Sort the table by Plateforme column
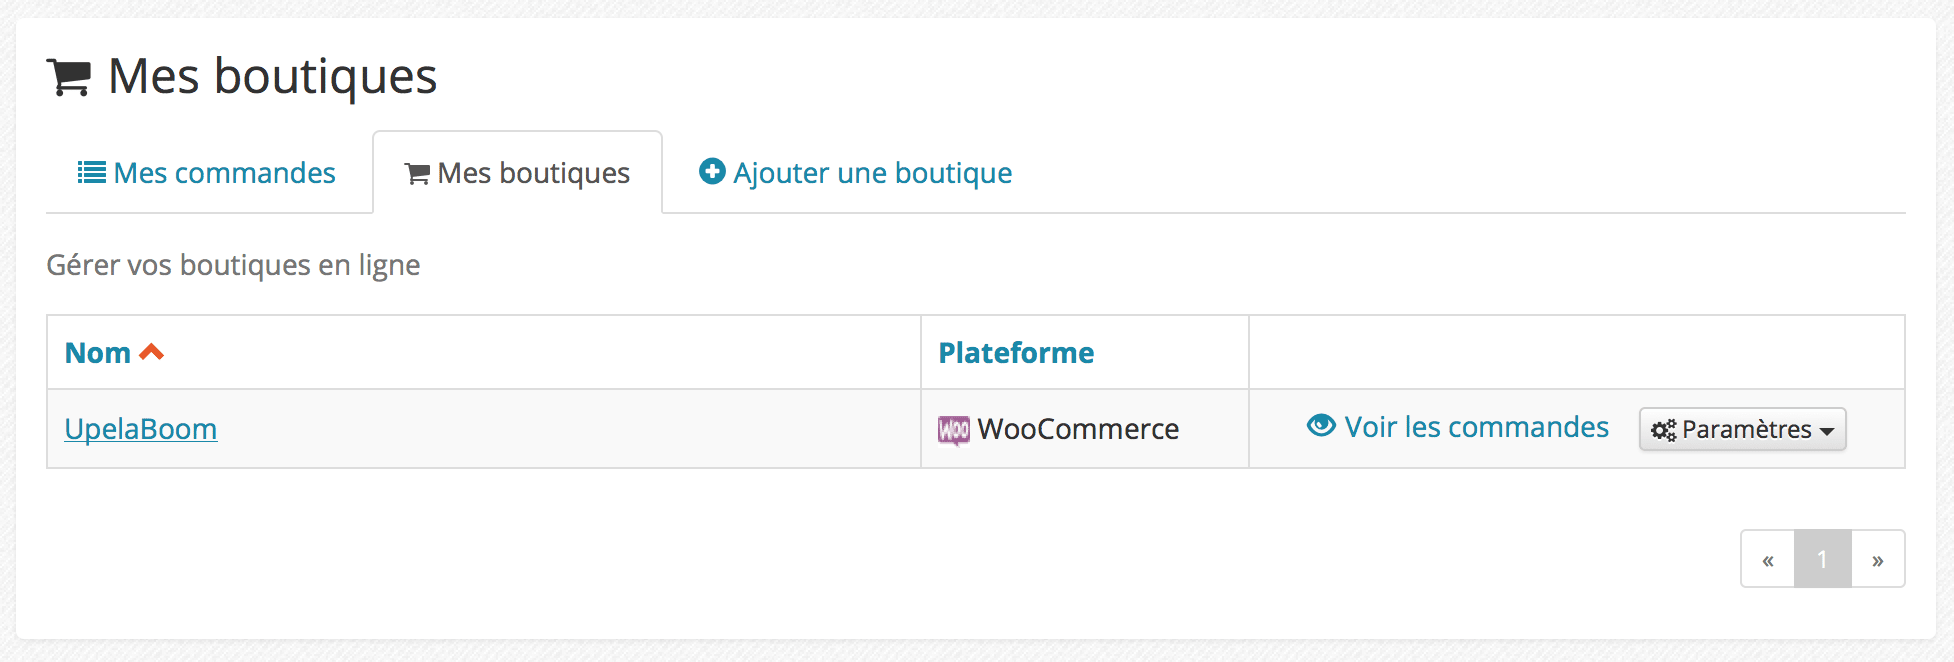The width and height of the screenshot is (1954, 662). click(1016, 353)
